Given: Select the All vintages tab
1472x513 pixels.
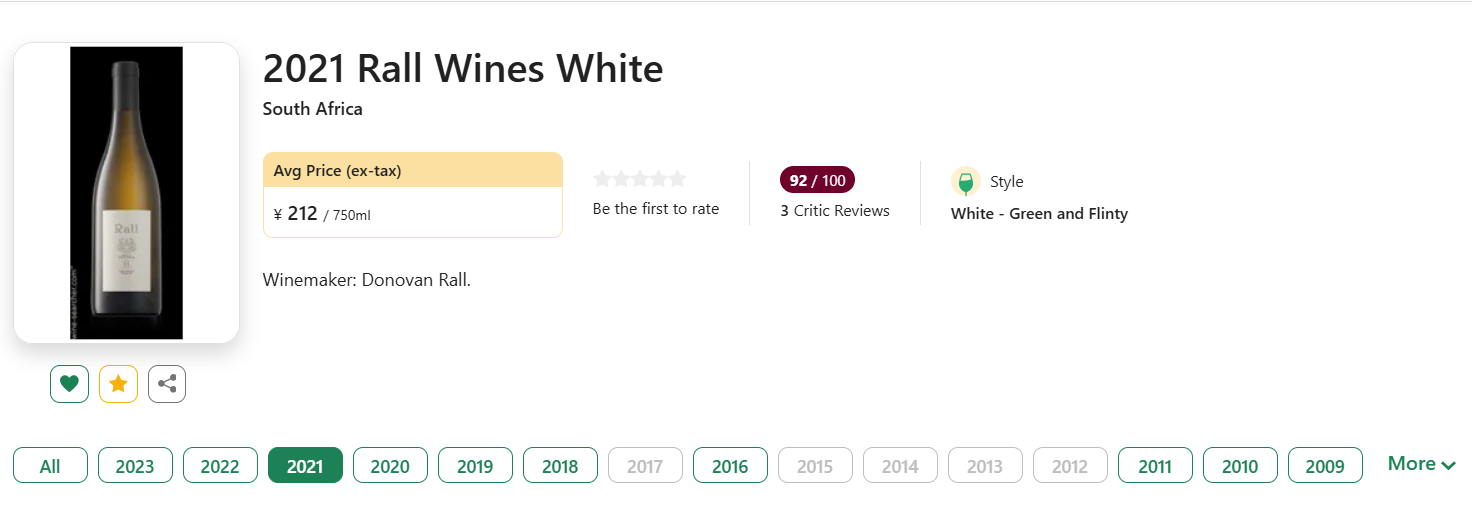Looking at the screenshot, I should (x=50, y=466).
